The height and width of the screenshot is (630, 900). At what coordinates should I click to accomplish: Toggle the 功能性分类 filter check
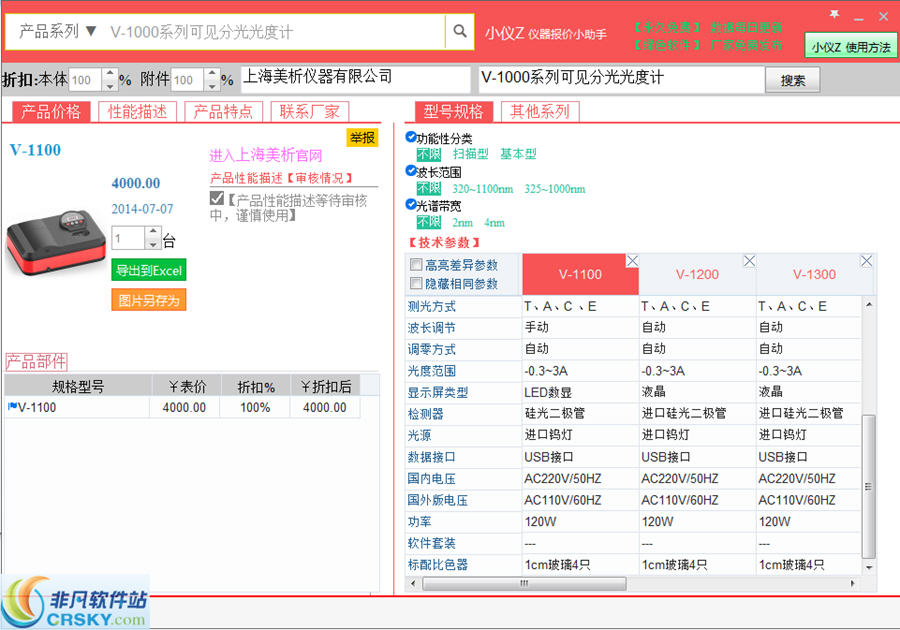pos(410,137)
